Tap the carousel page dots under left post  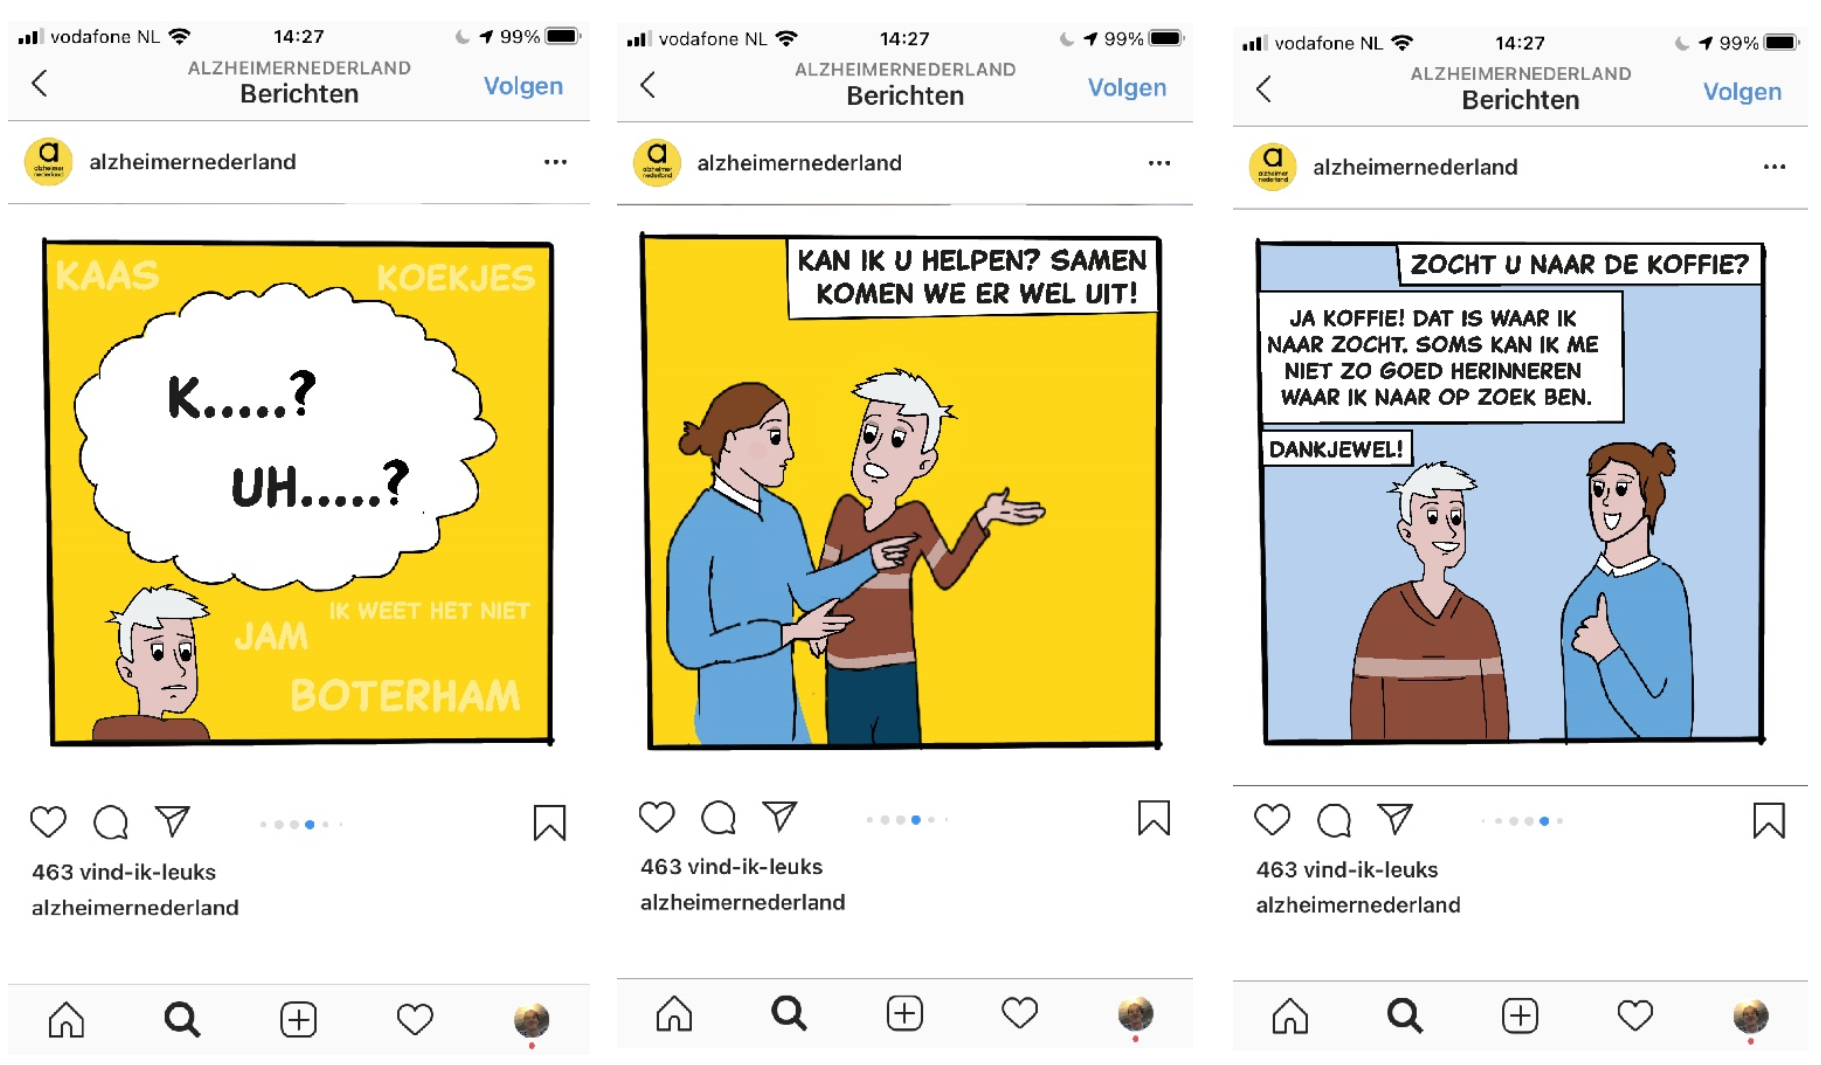point(301,824)
